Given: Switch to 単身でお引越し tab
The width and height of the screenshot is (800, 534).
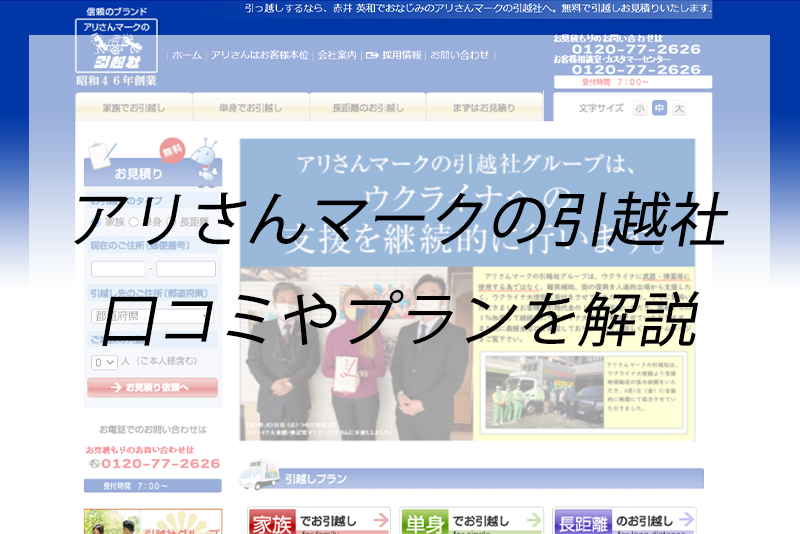Looking at the screenshot, I should coord(251,107).
